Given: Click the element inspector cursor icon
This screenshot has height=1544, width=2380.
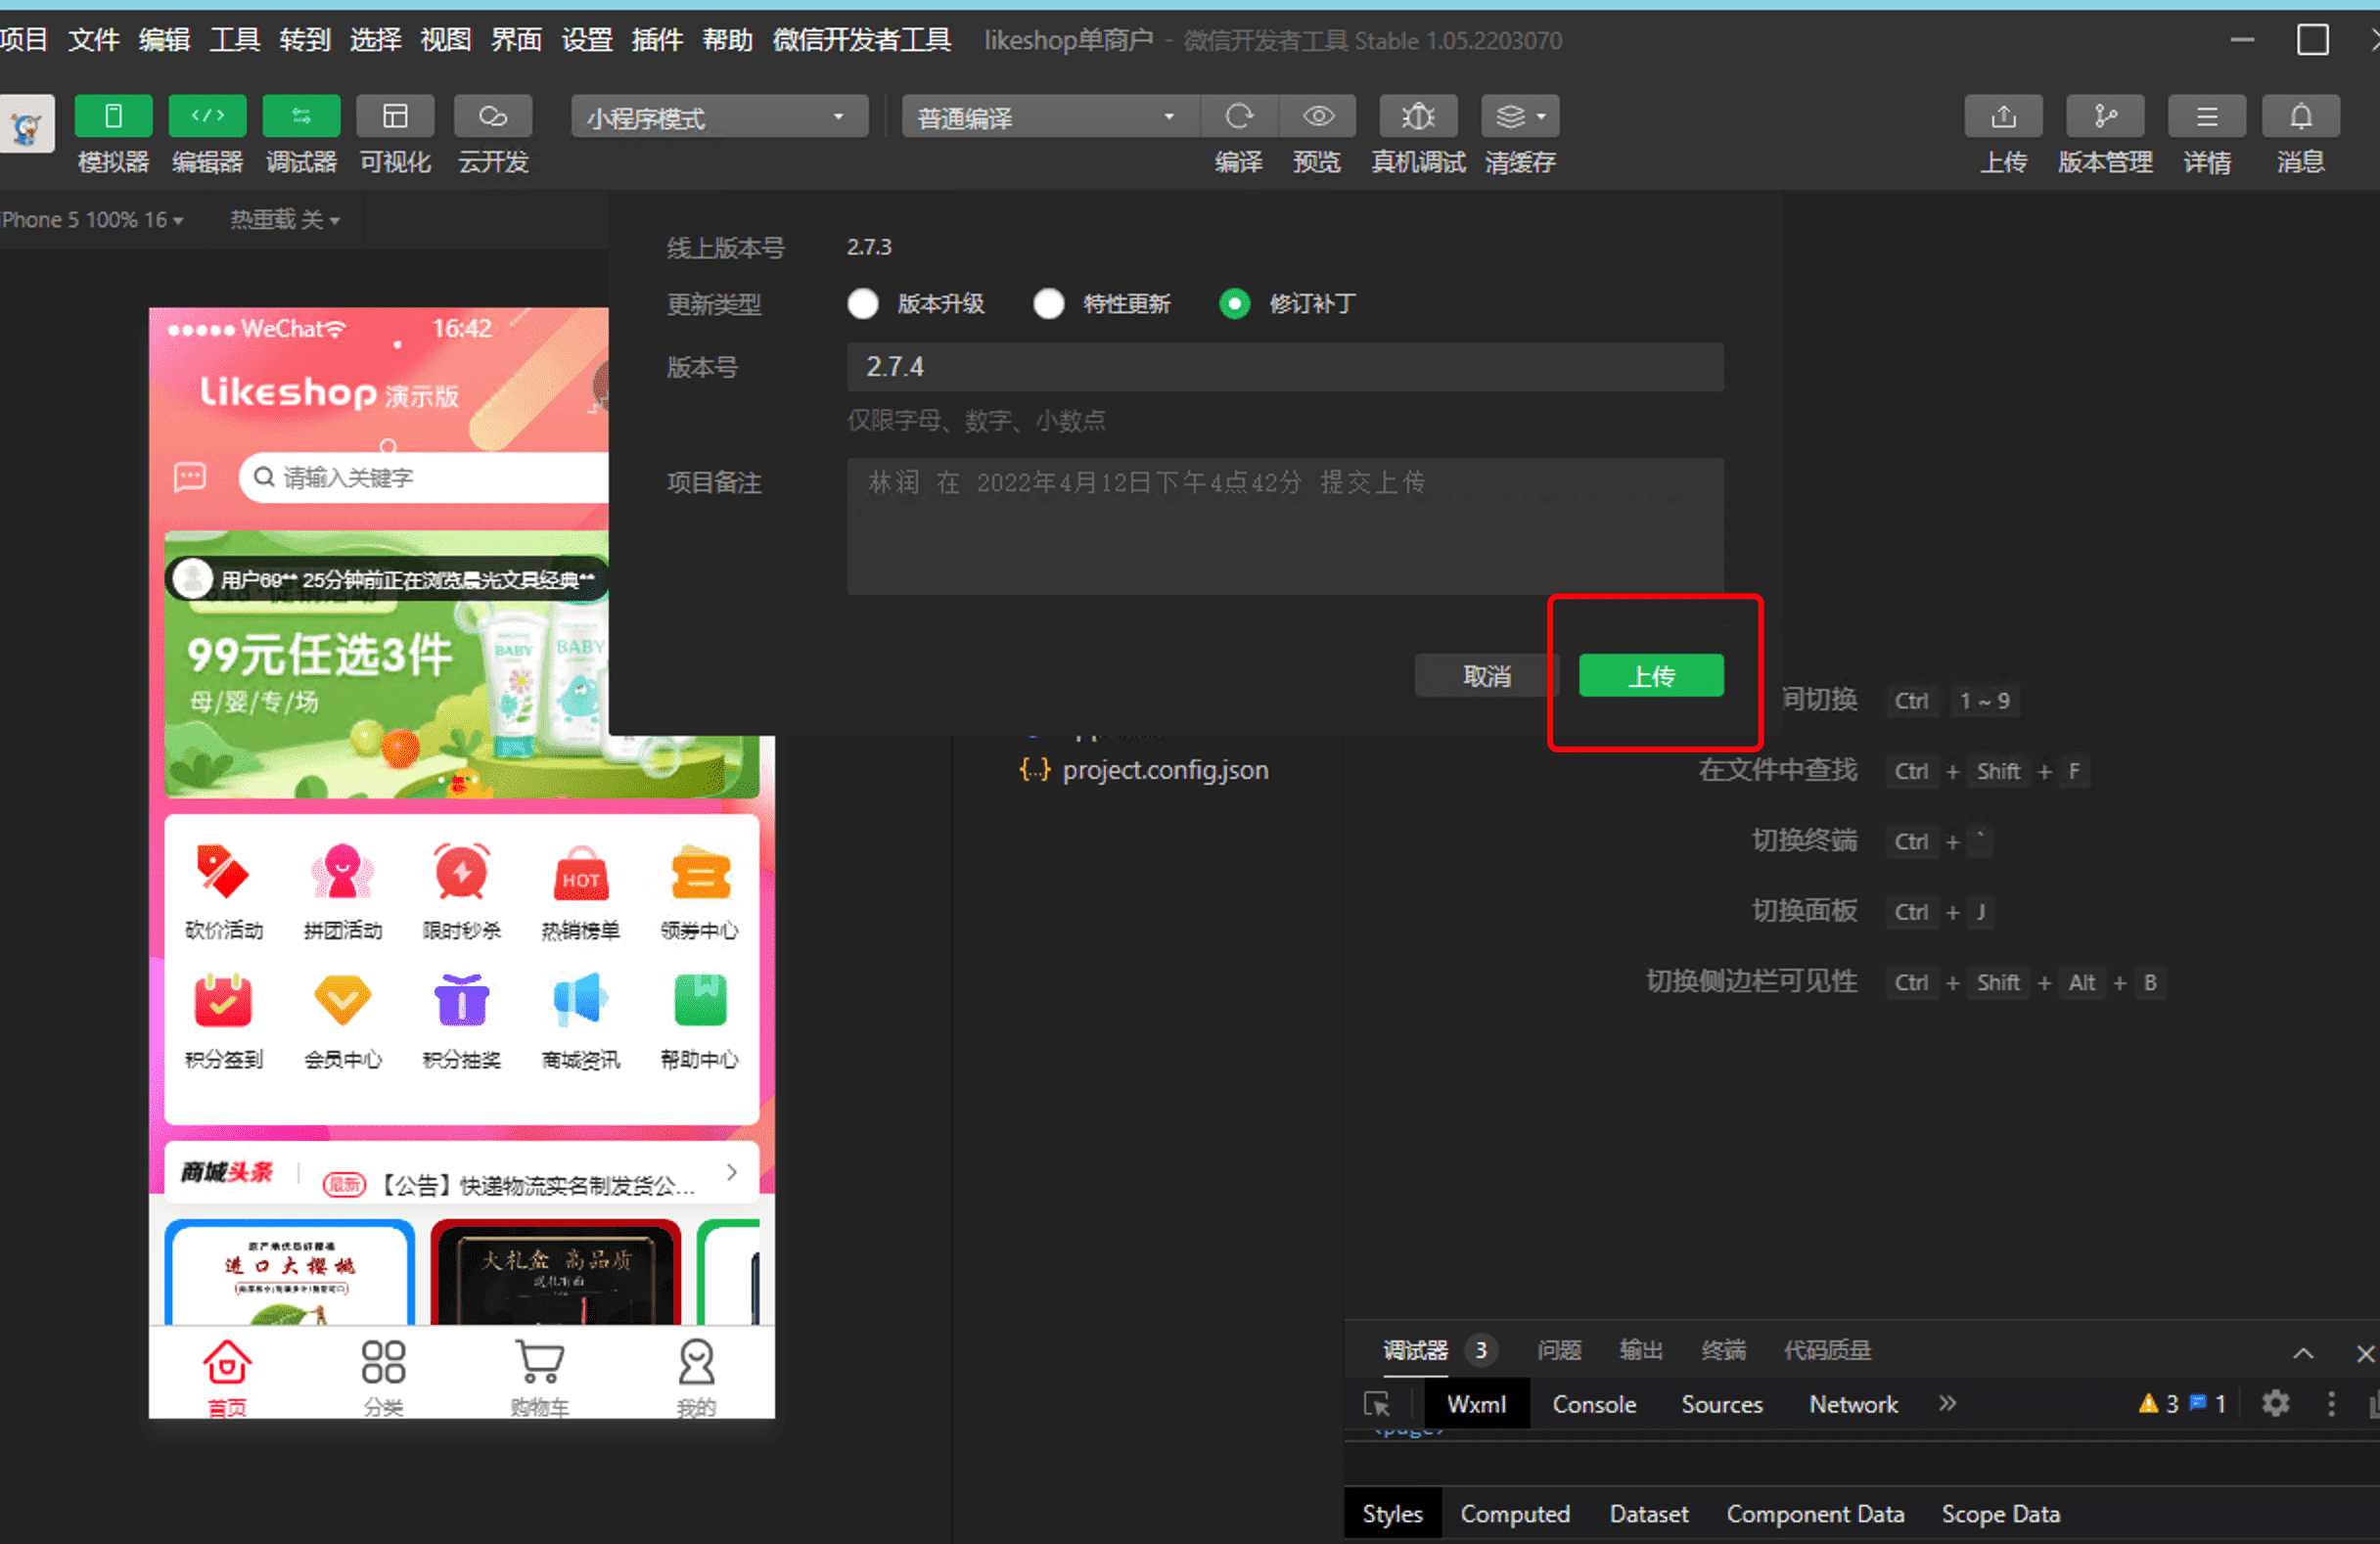Looking at the screenshot, I should click(x=1377, y=1404).
